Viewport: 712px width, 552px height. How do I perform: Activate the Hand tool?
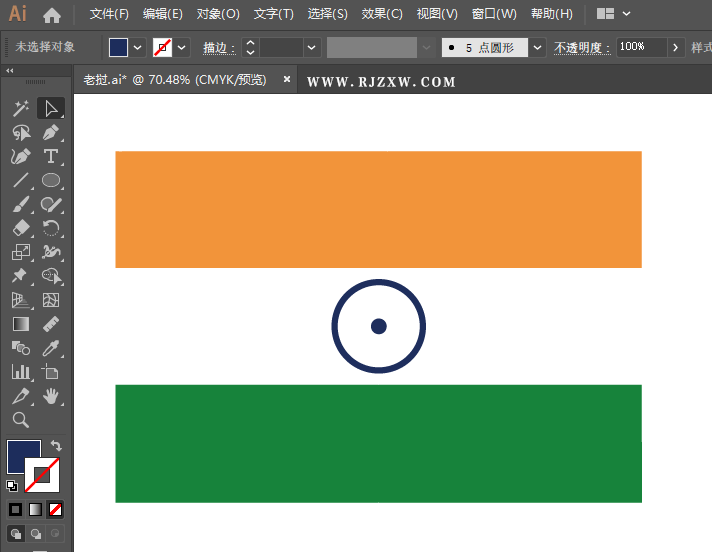point(51,396)
